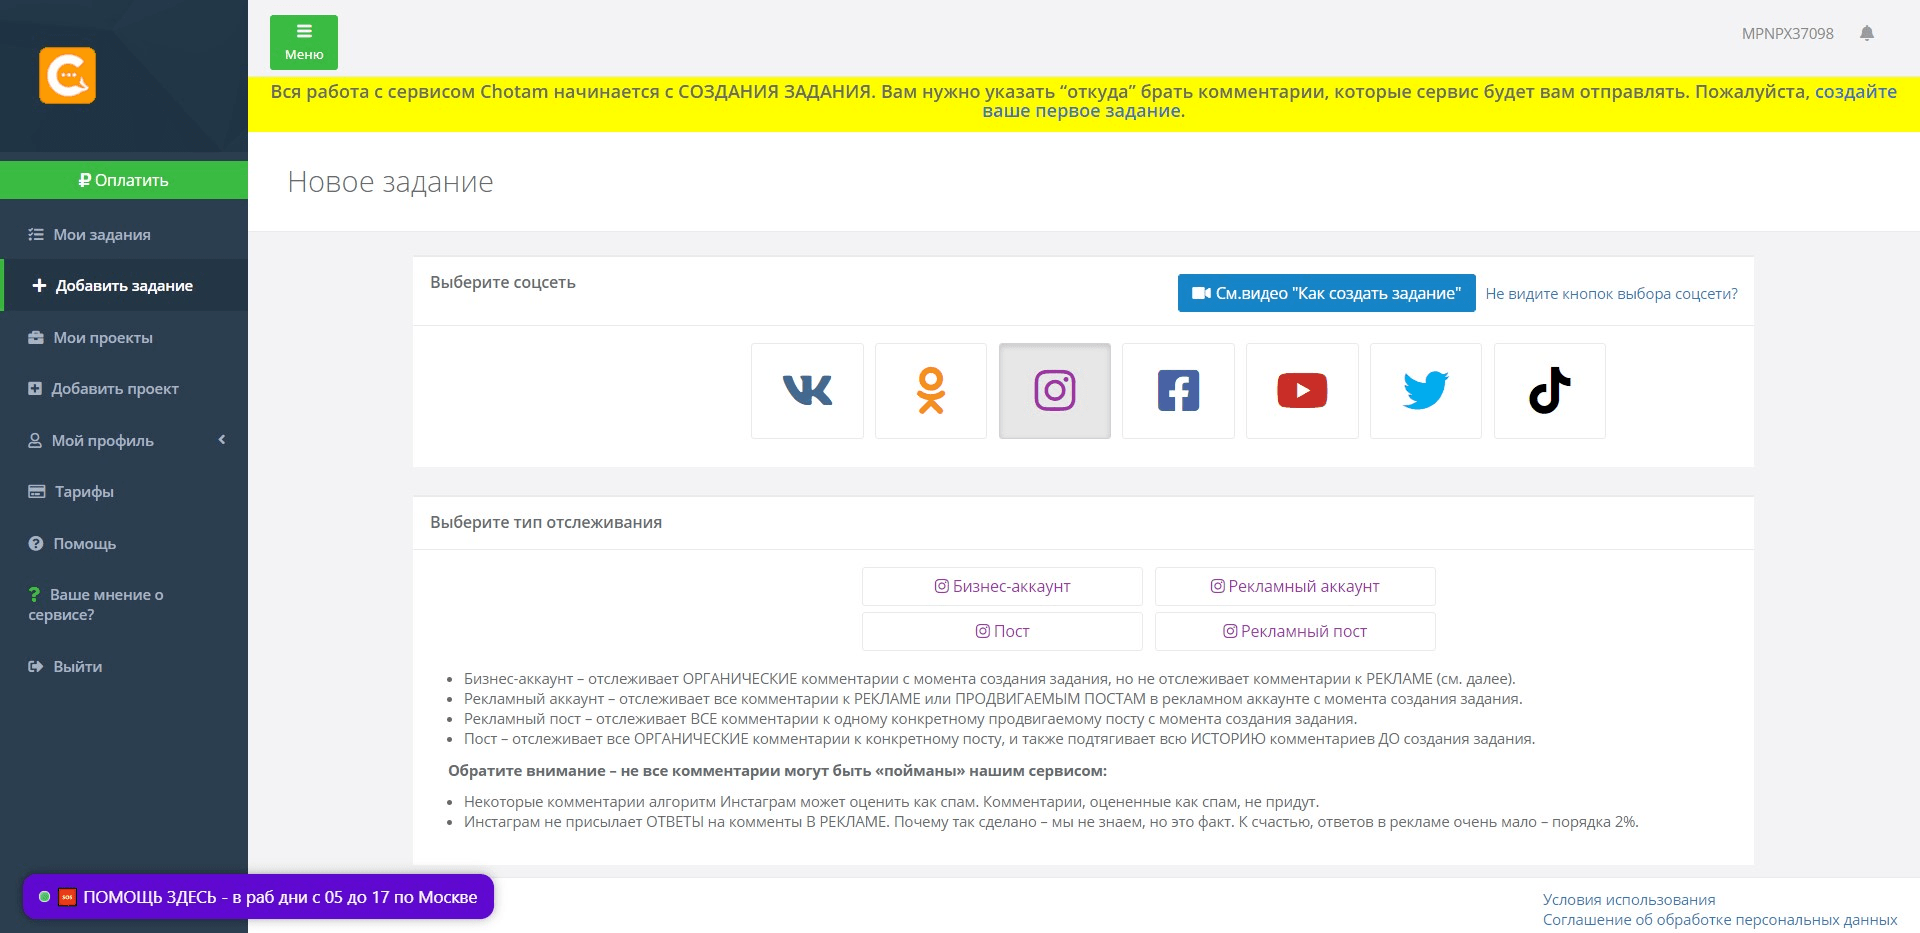Open ПОМОЩЬ ЗДЕСЬ chat widget
Screen dimensions: 1920x933
pyautogui.click(x=258, y=897)
